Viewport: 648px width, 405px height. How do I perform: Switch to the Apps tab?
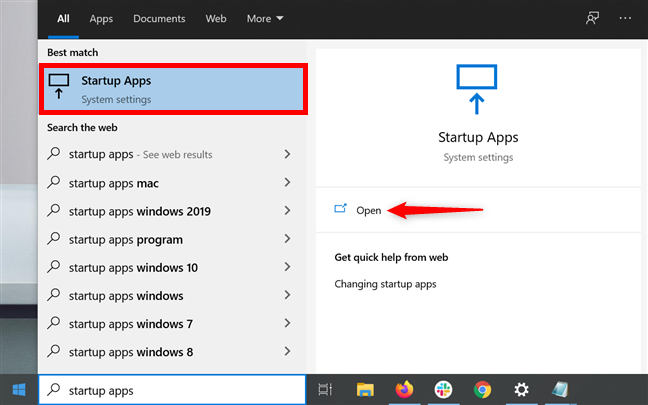tap(101, 19)
